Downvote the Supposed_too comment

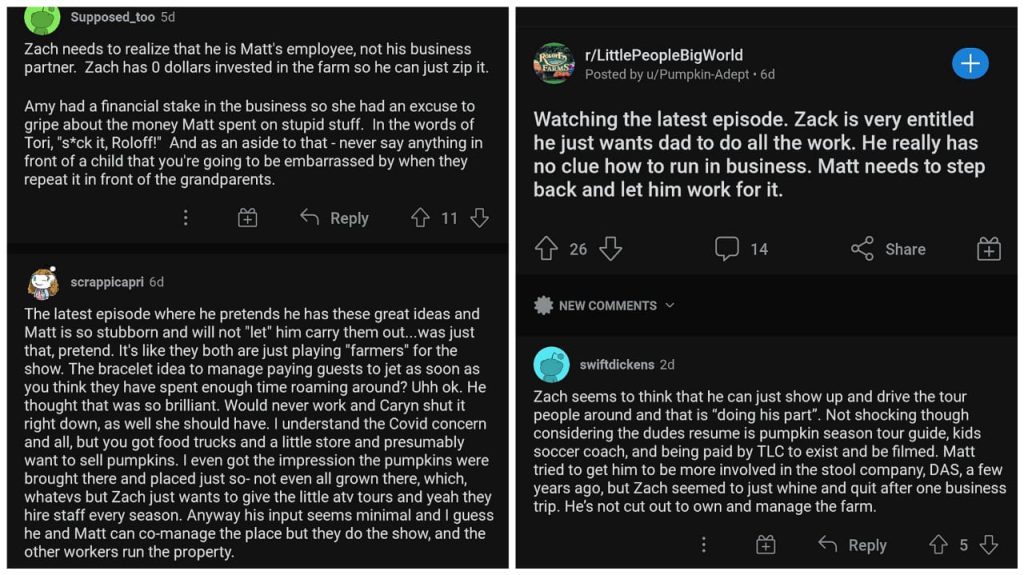[480, 218]
